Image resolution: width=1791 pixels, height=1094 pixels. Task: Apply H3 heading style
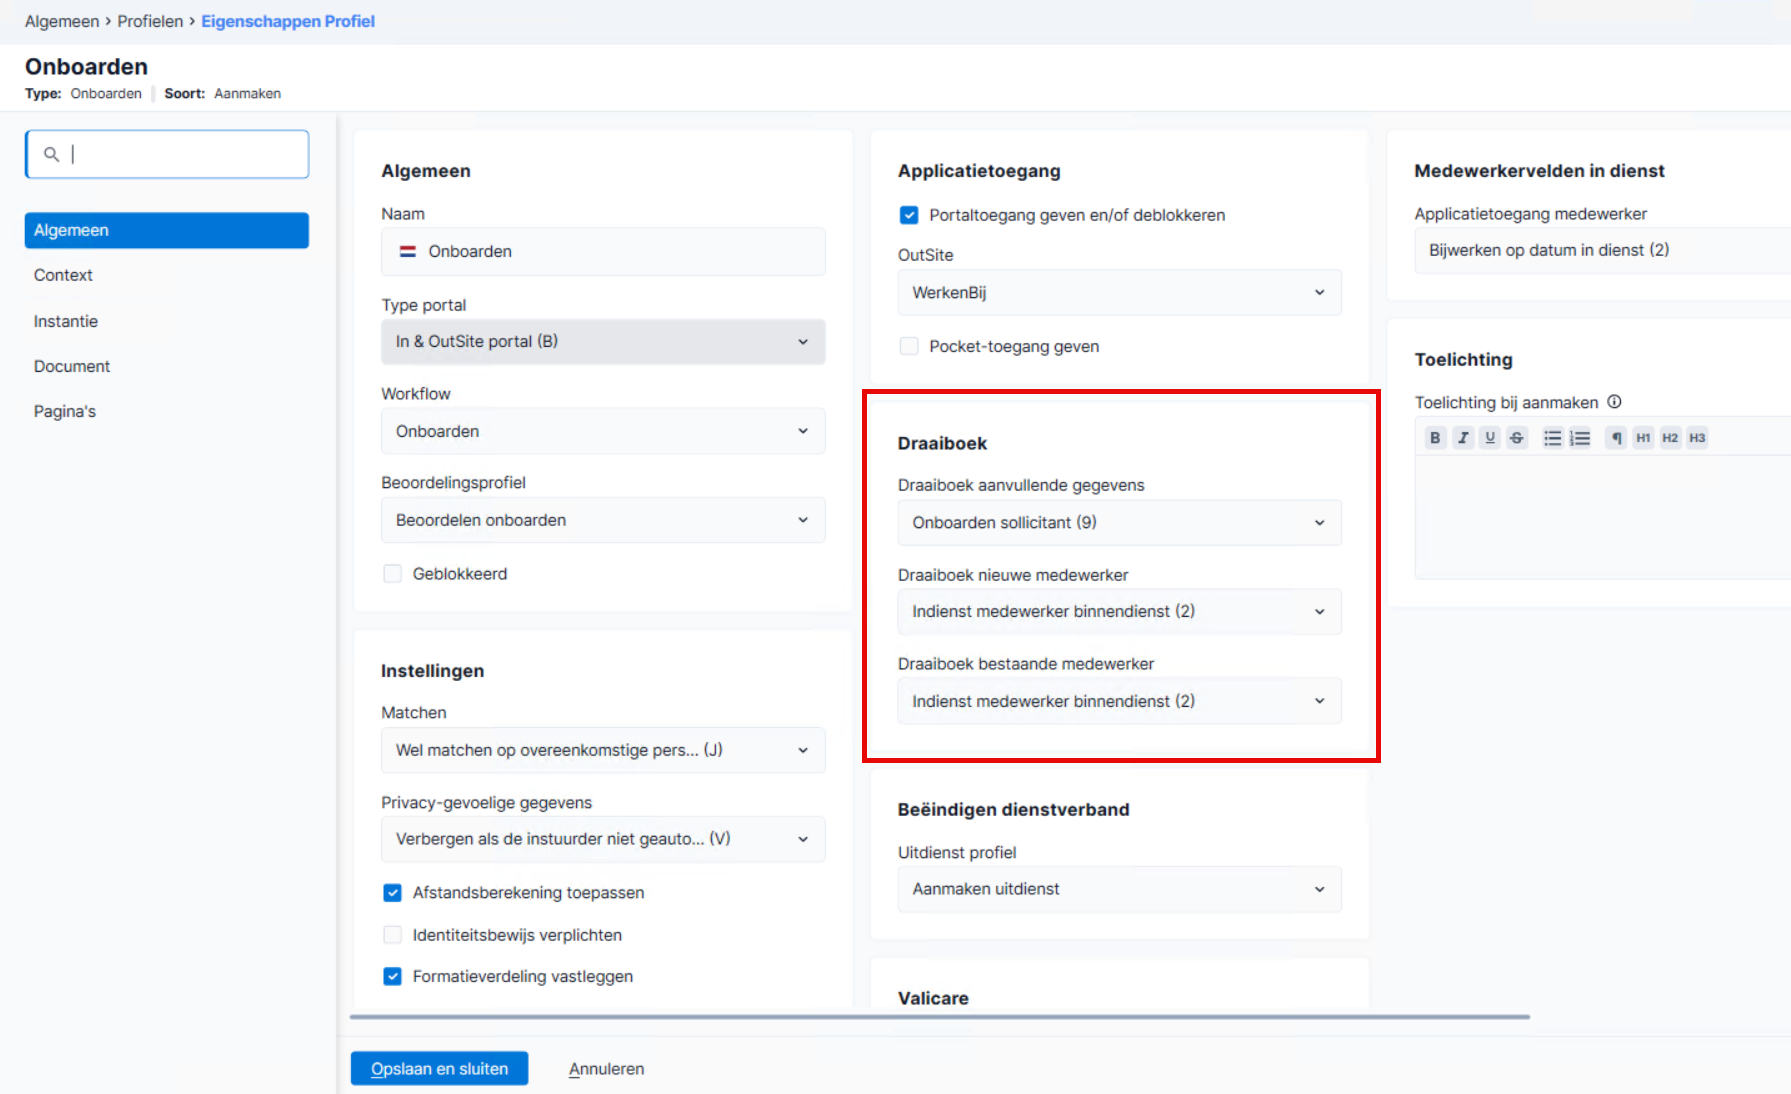[1697, 438]
